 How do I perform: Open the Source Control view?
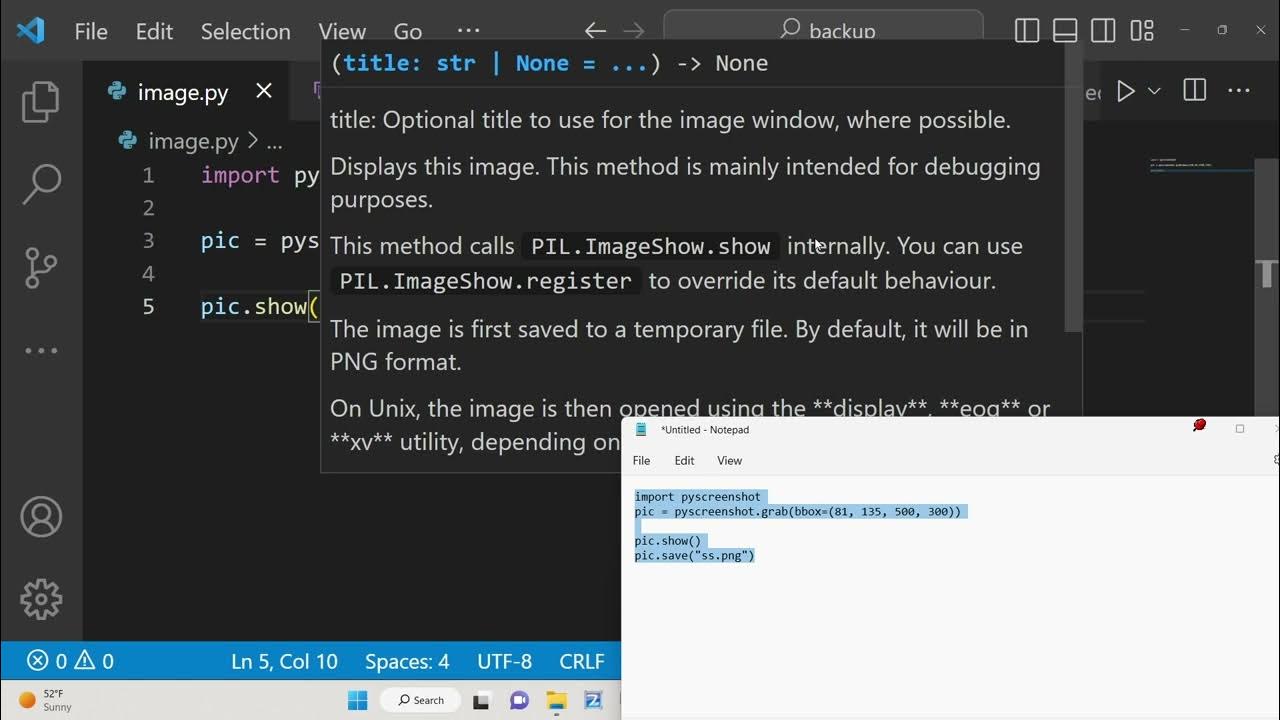(41, 267)
